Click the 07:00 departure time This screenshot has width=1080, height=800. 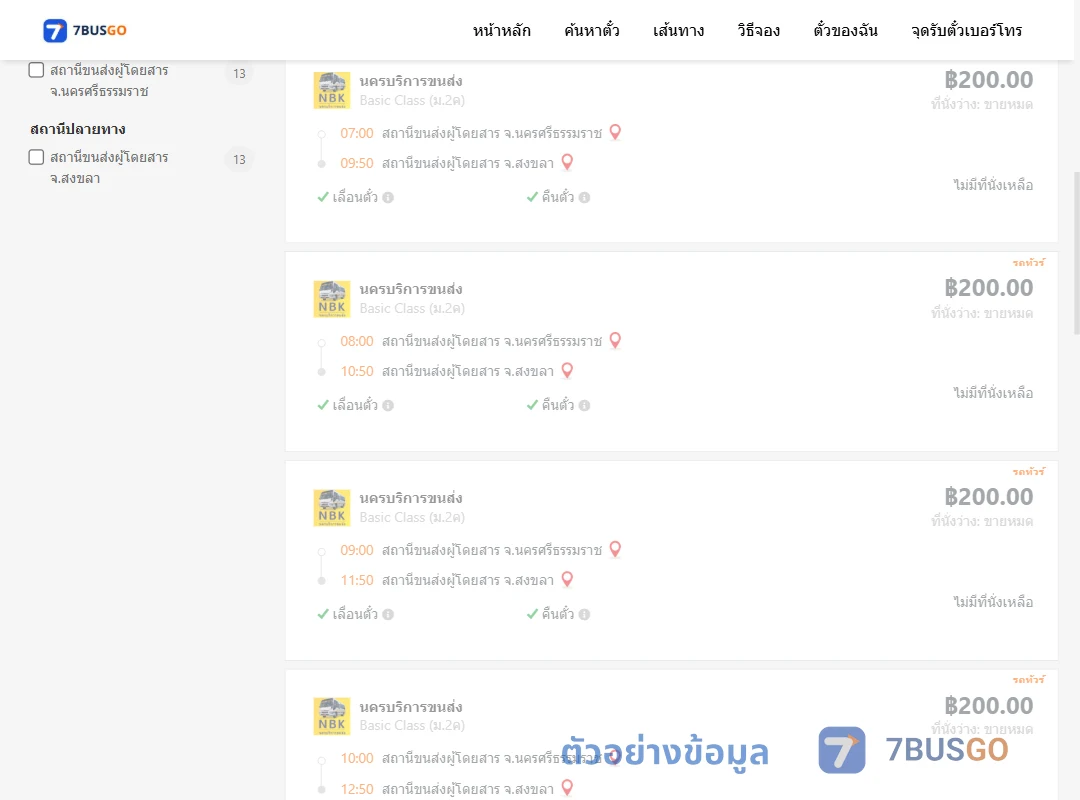[357, 133]
